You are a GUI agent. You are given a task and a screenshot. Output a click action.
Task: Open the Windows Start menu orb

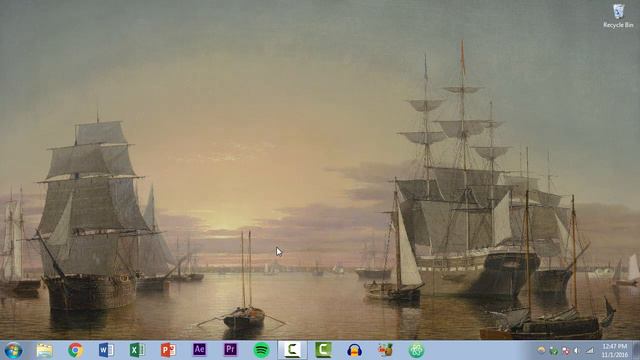click(x=13, y=351)
